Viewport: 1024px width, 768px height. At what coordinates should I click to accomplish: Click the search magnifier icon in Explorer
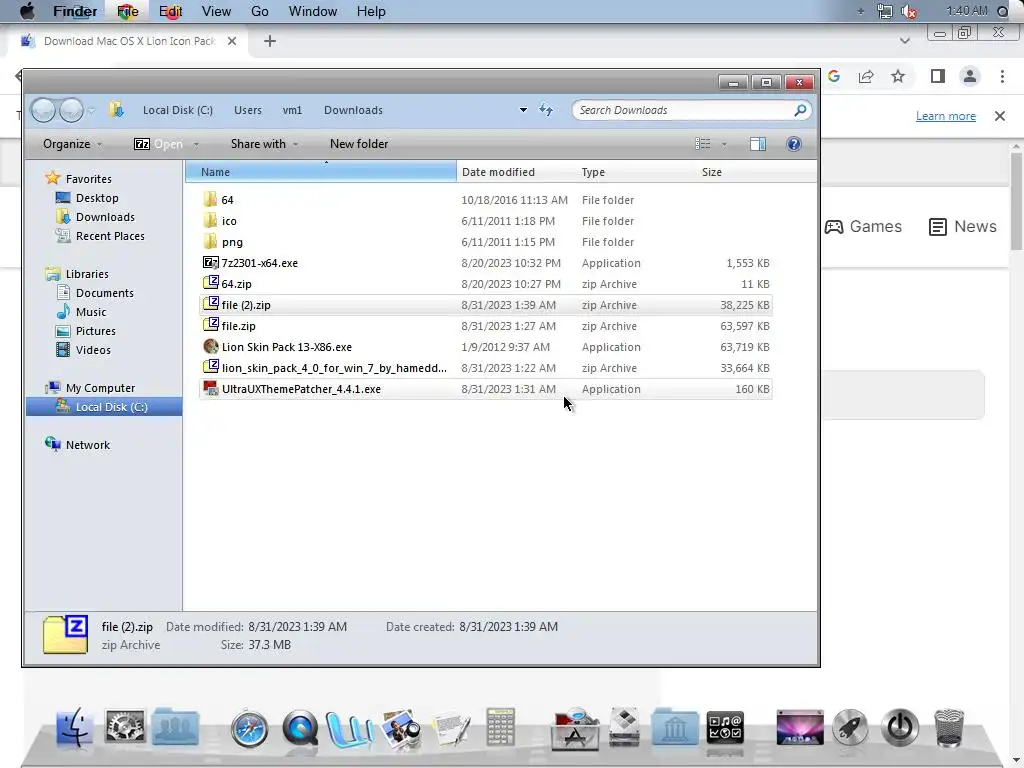[x=800, y=110]
